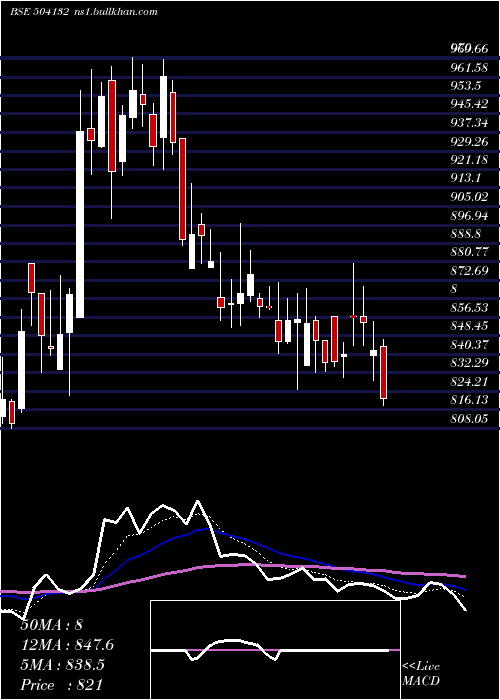Select the 905.02 price label
Viewport: 500px width, 700px height.
point(469,196)
